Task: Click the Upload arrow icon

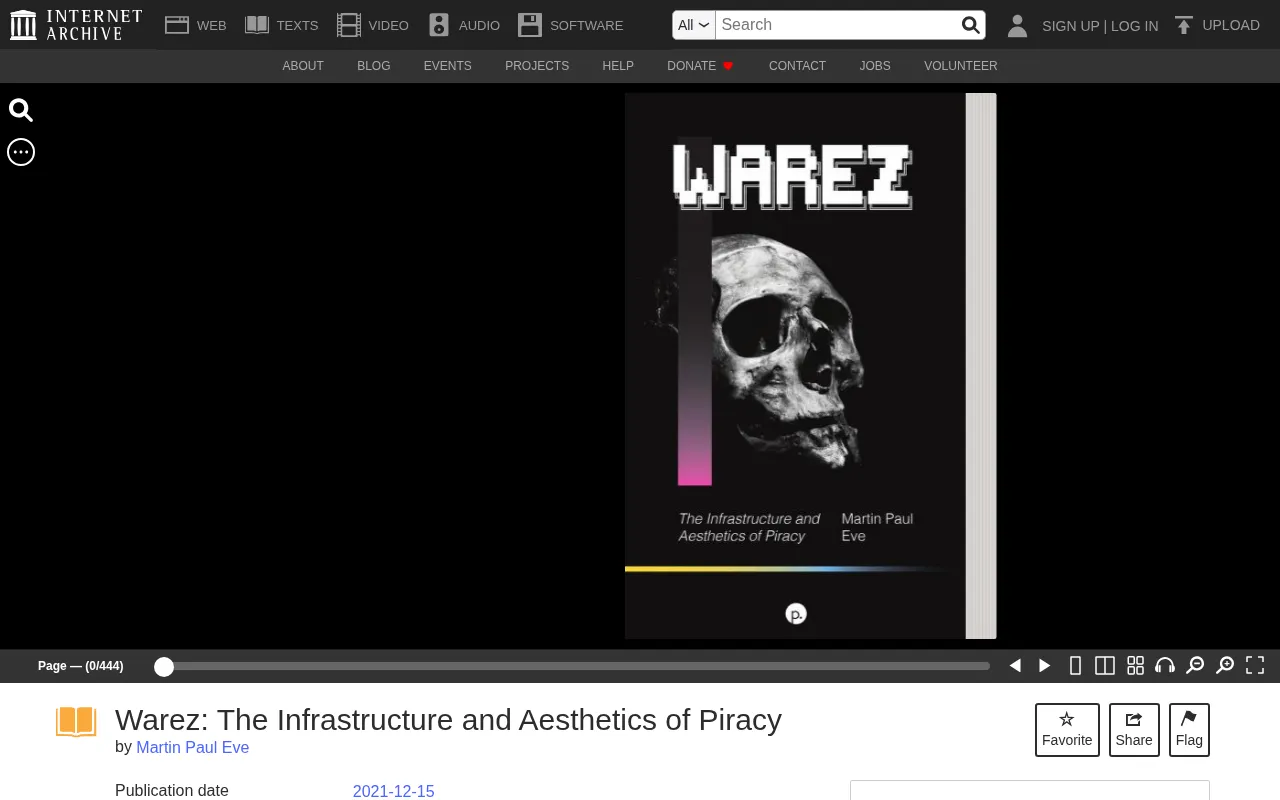Action: (x=1184, y=25)
